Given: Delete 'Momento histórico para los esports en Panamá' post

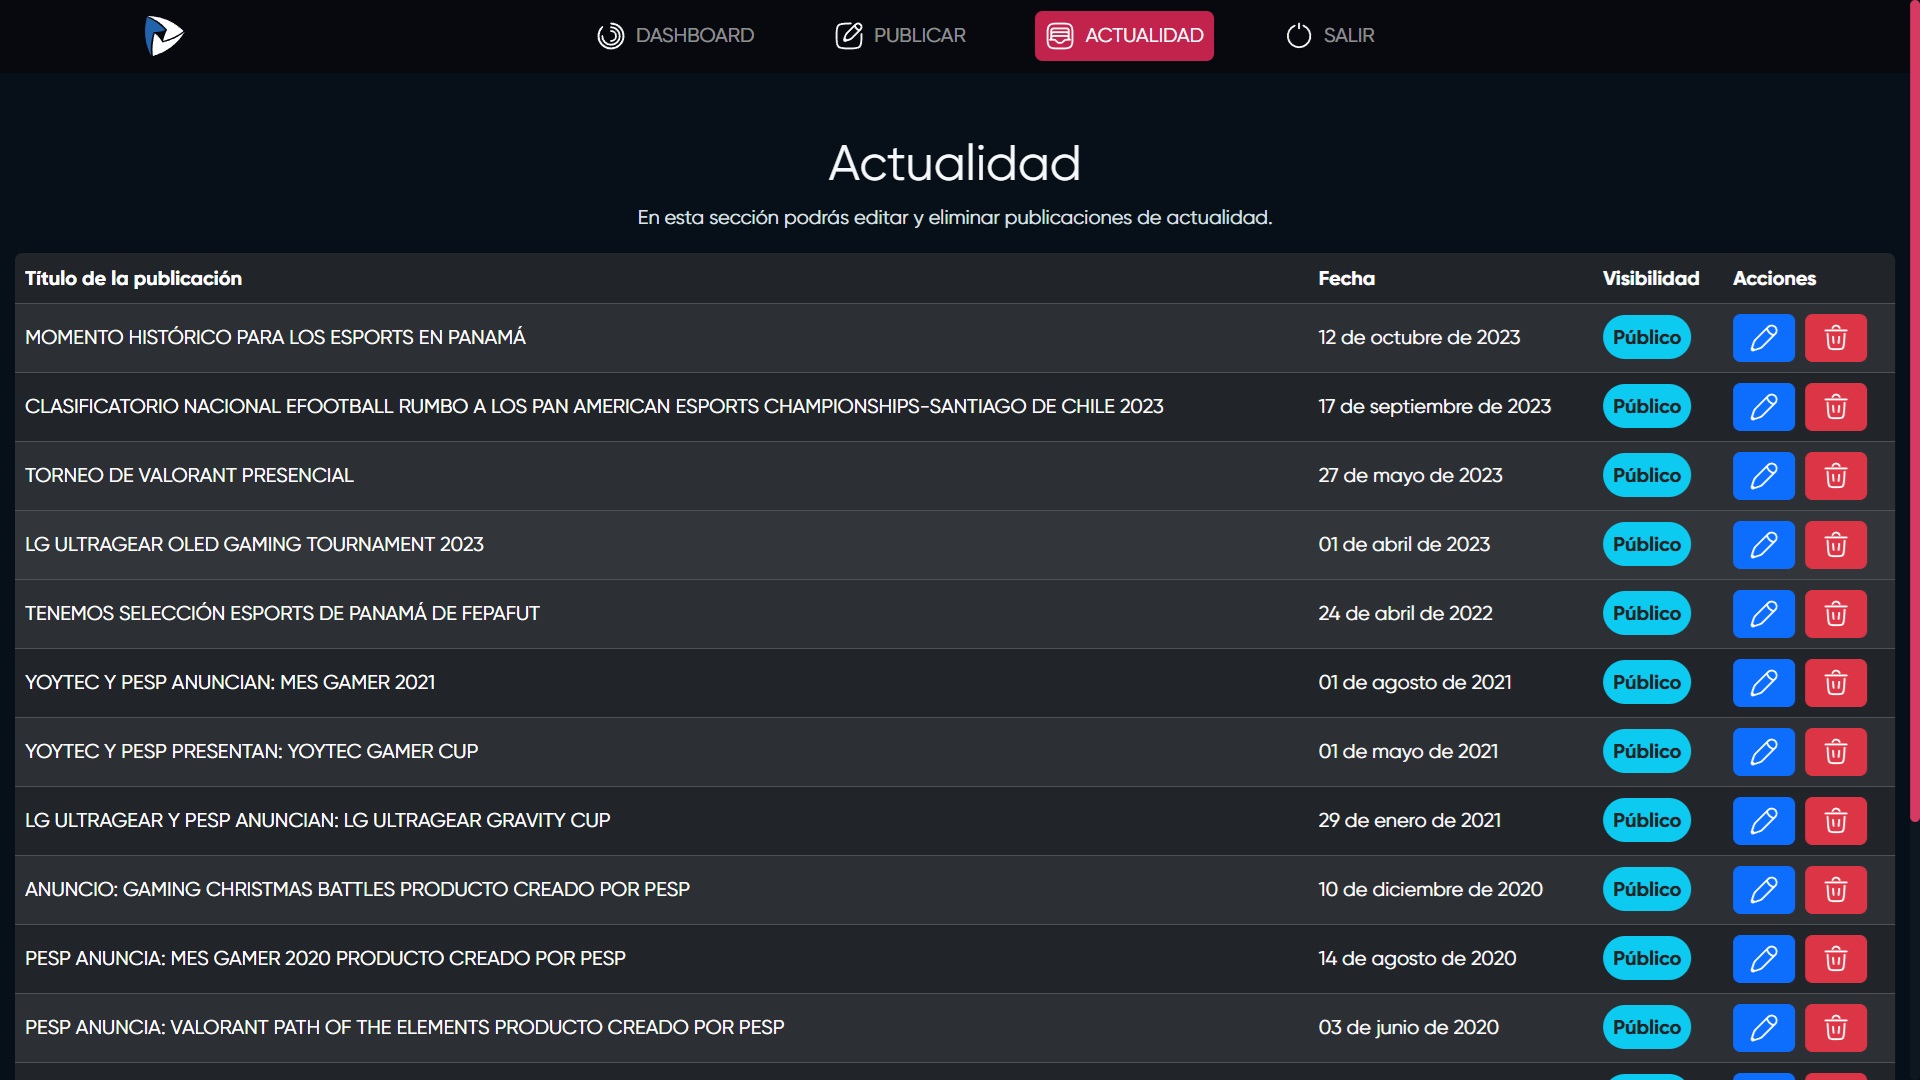Looking at the screenshot, I should click(x=1836, y=338).
